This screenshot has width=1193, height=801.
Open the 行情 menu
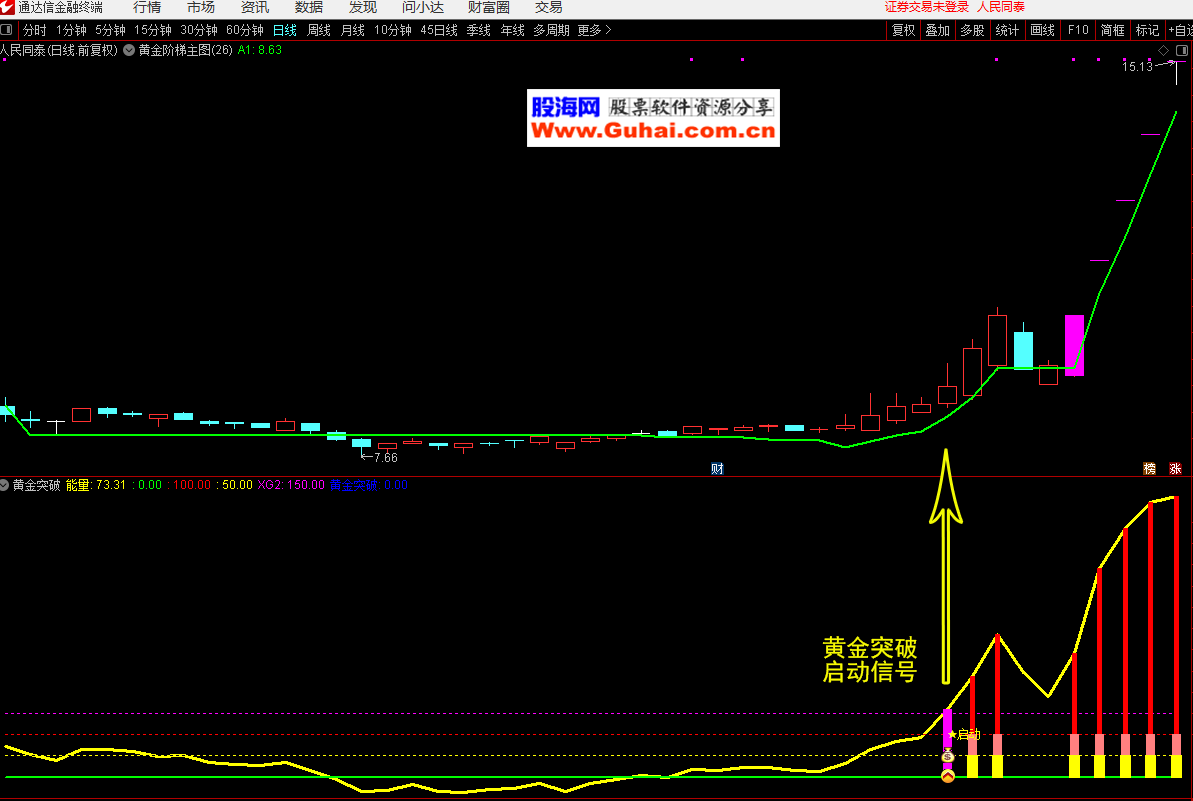[147, 7]
